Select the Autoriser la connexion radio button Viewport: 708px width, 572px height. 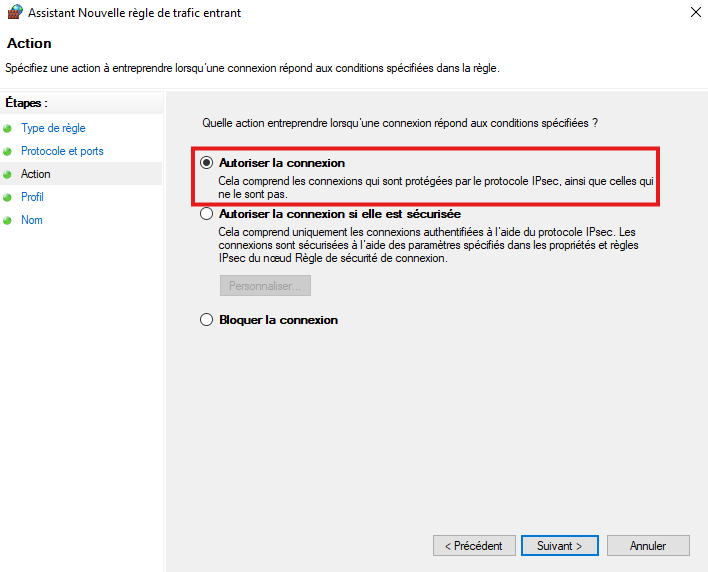(x=207, y=162)
